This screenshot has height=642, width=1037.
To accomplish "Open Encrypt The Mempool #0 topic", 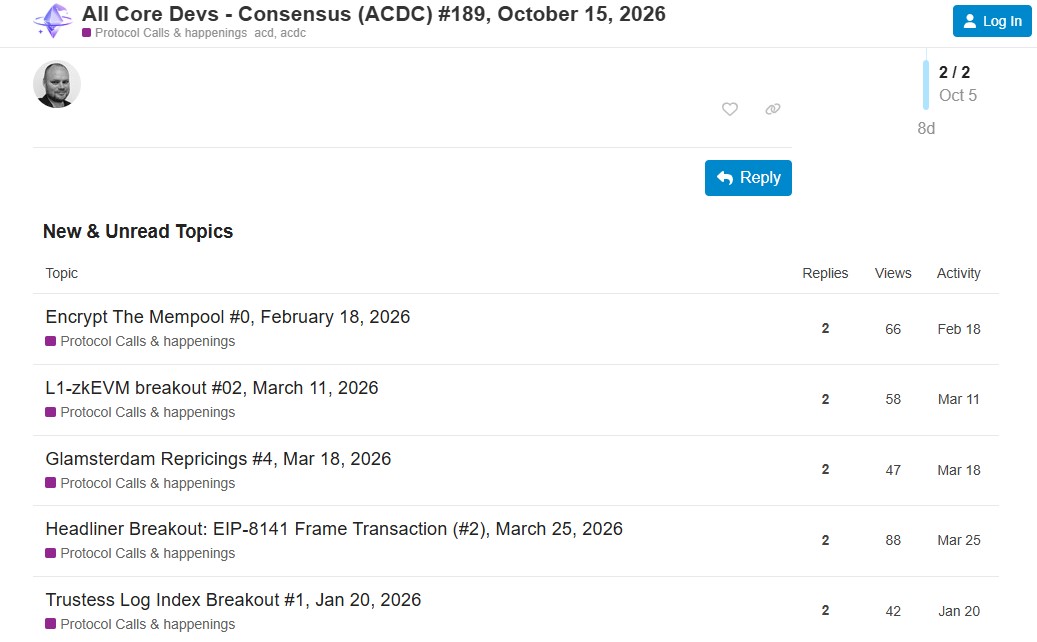I will click(x=228, y=317).
